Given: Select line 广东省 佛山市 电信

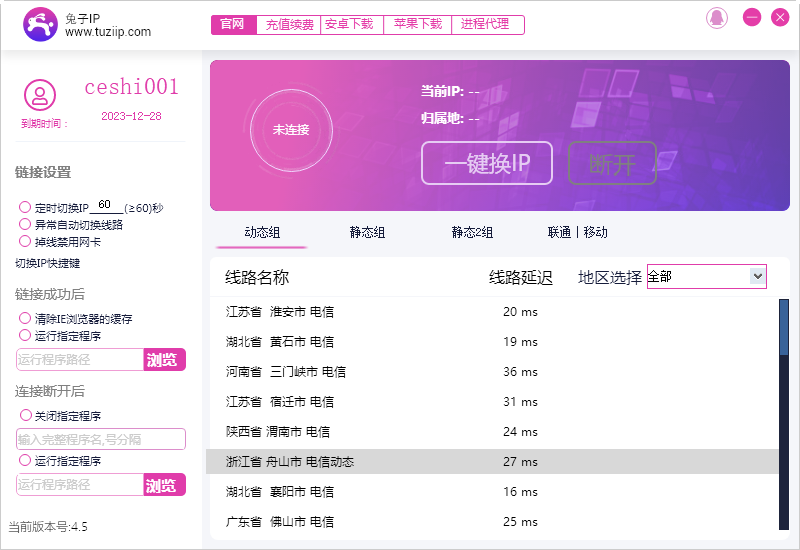Looking at the screenshot, I should 492,522.
